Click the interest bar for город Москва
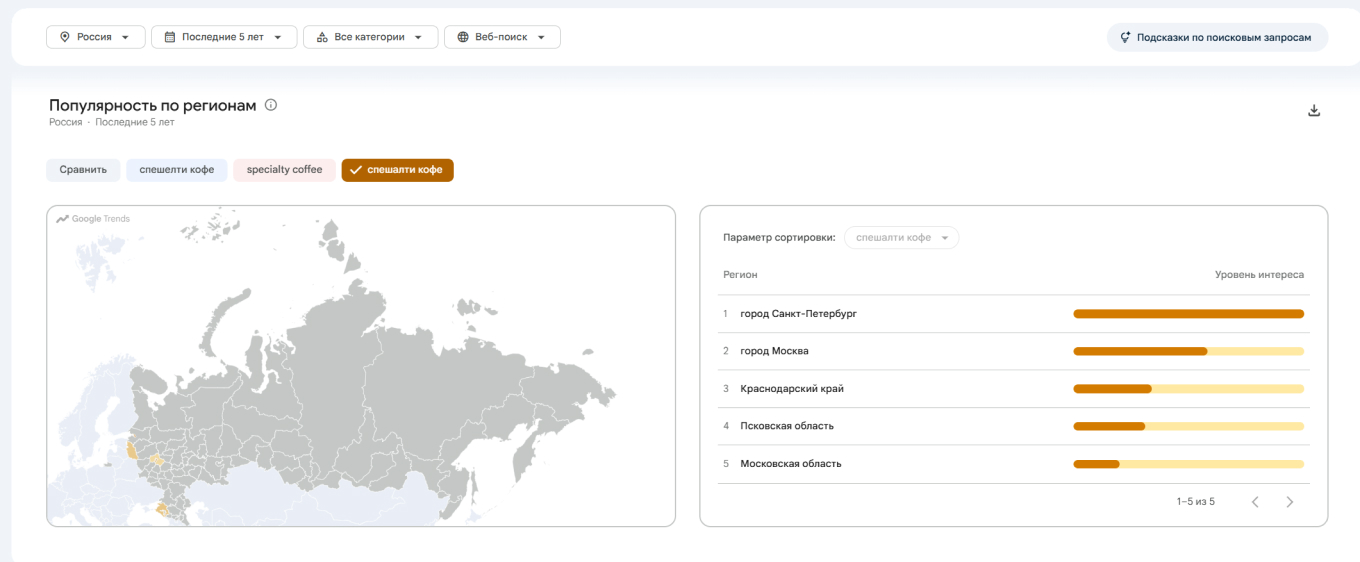This screenshot has width=1360, height=562. point(1189,351)
